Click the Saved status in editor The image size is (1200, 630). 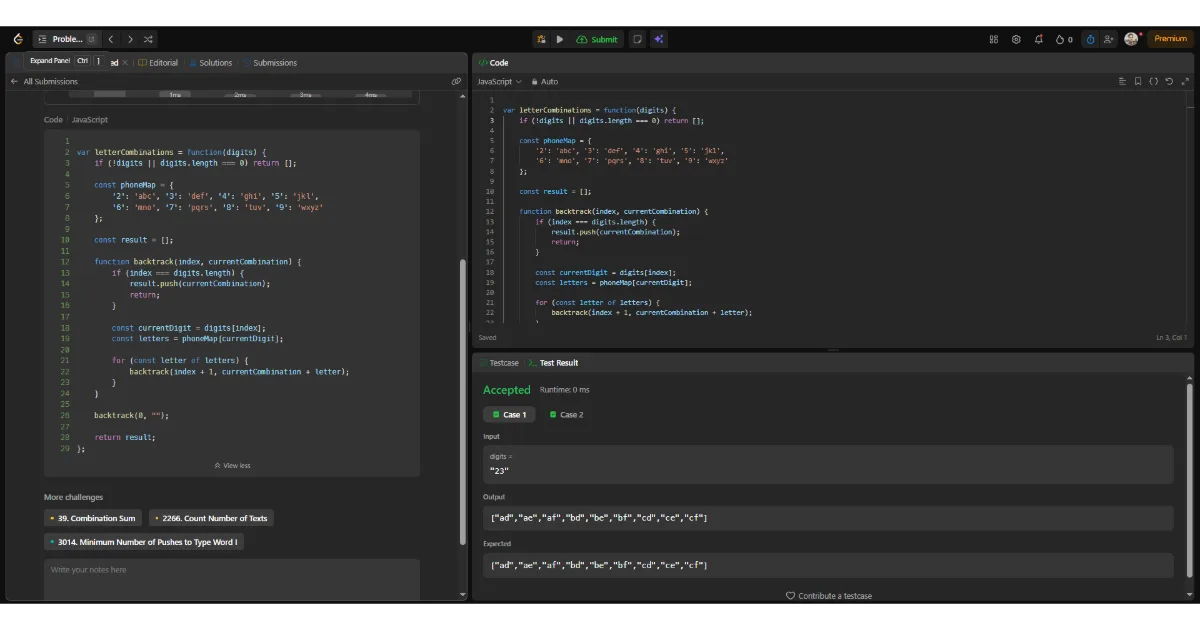click(487, 338)
